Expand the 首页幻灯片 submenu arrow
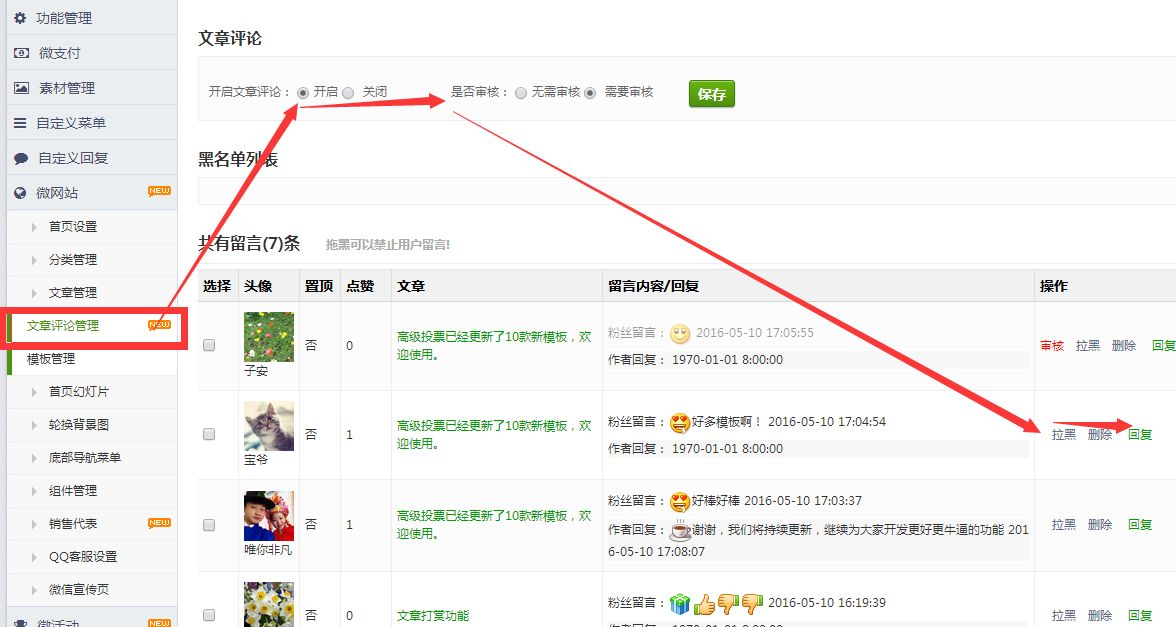This screenshot has height=627, width=1176. click(x=34, y=392)
